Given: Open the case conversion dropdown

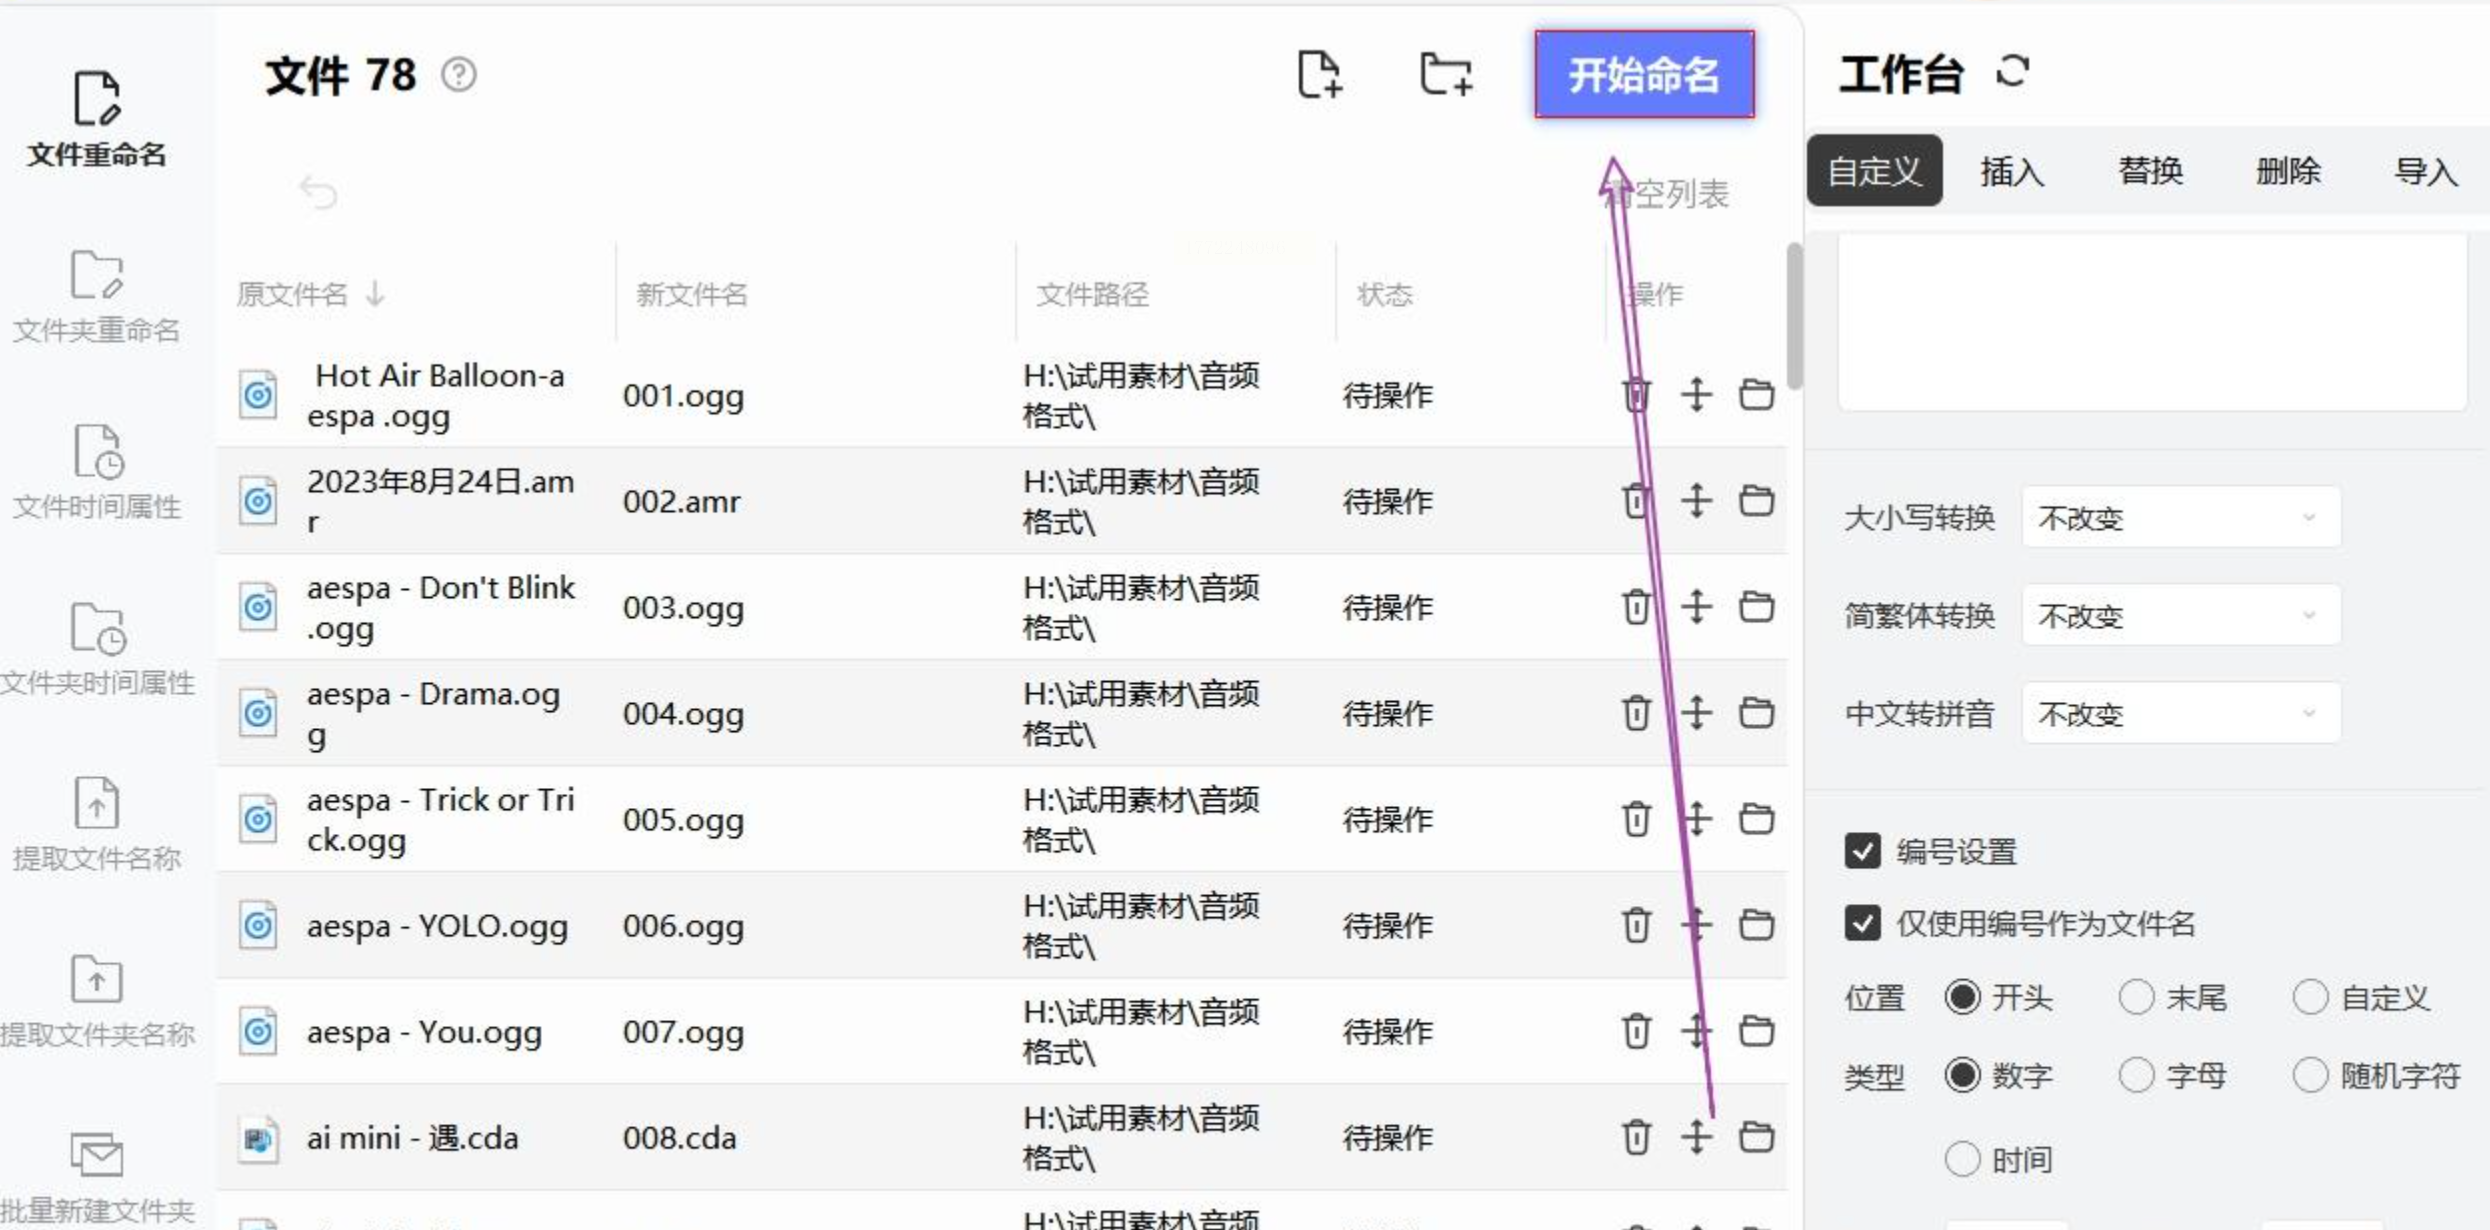Looking at the screenshot, I should [x=2180, y=518].
